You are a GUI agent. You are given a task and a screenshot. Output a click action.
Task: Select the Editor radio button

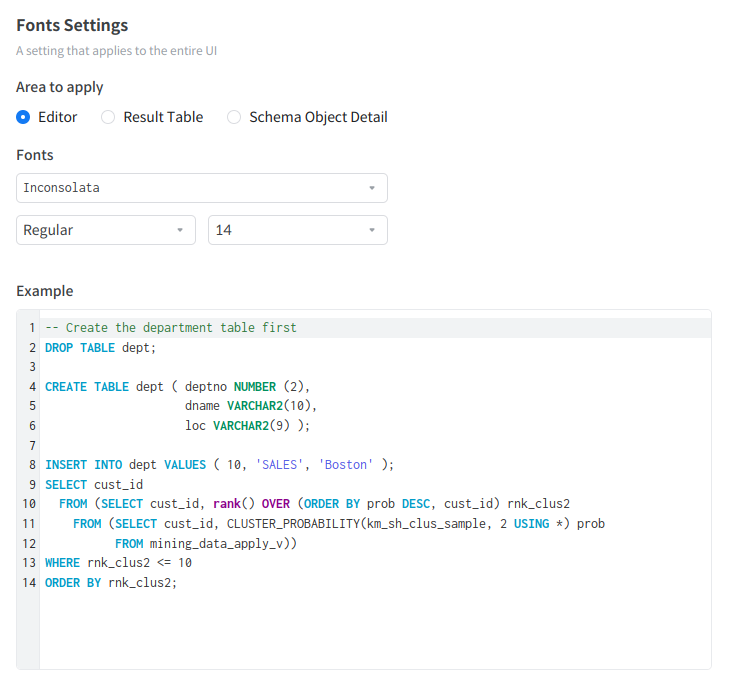pos(23,117)
